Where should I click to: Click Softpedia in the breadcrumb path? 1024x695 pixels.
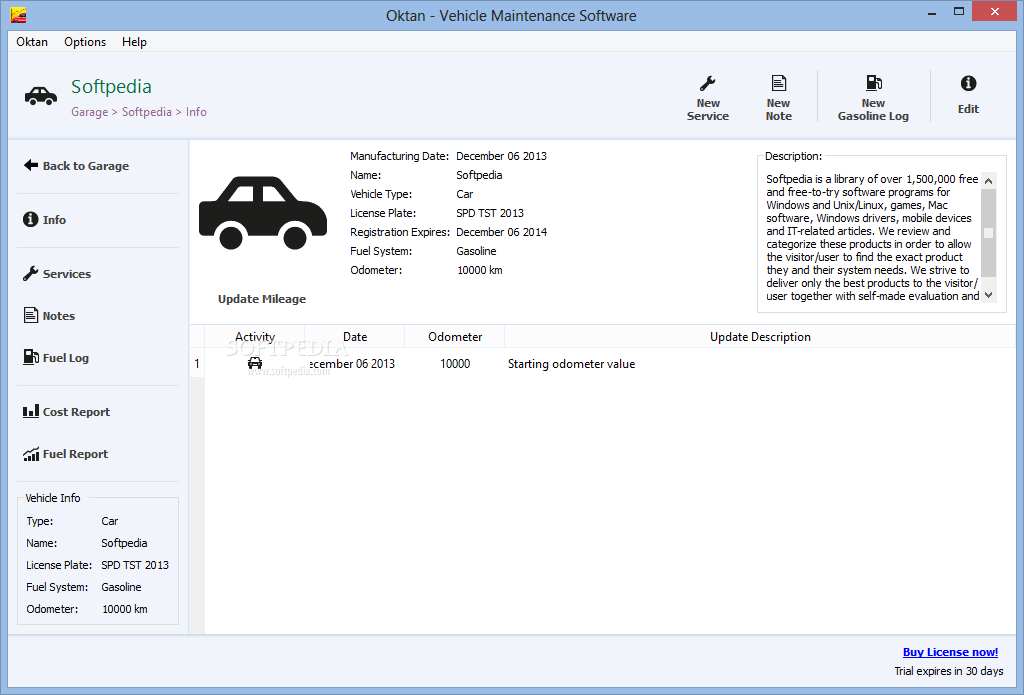pyautogui.click(x=146, y=112)
